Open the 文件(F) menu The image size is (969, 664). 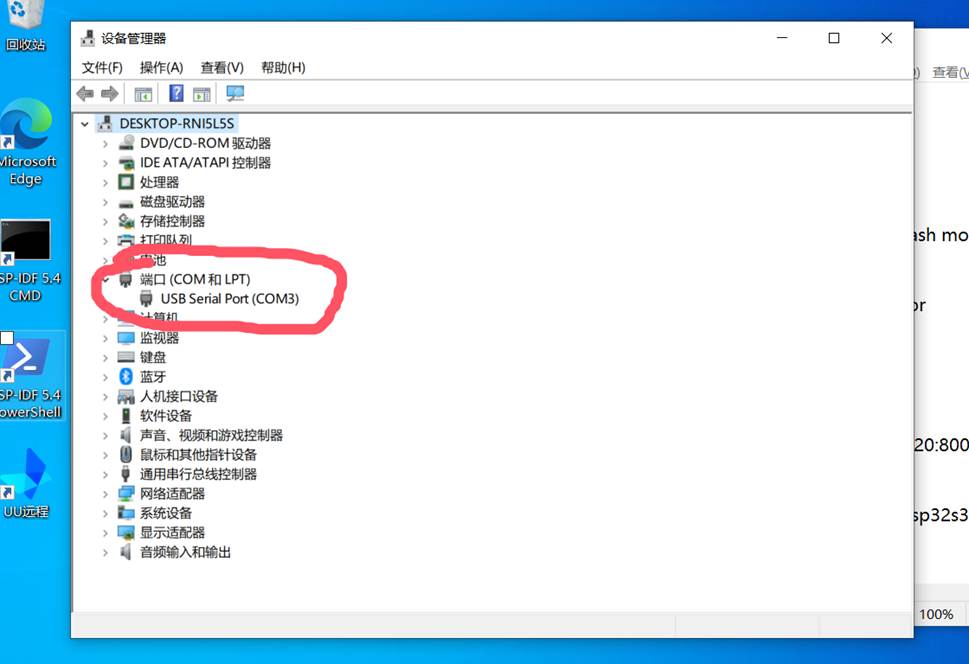102,67
